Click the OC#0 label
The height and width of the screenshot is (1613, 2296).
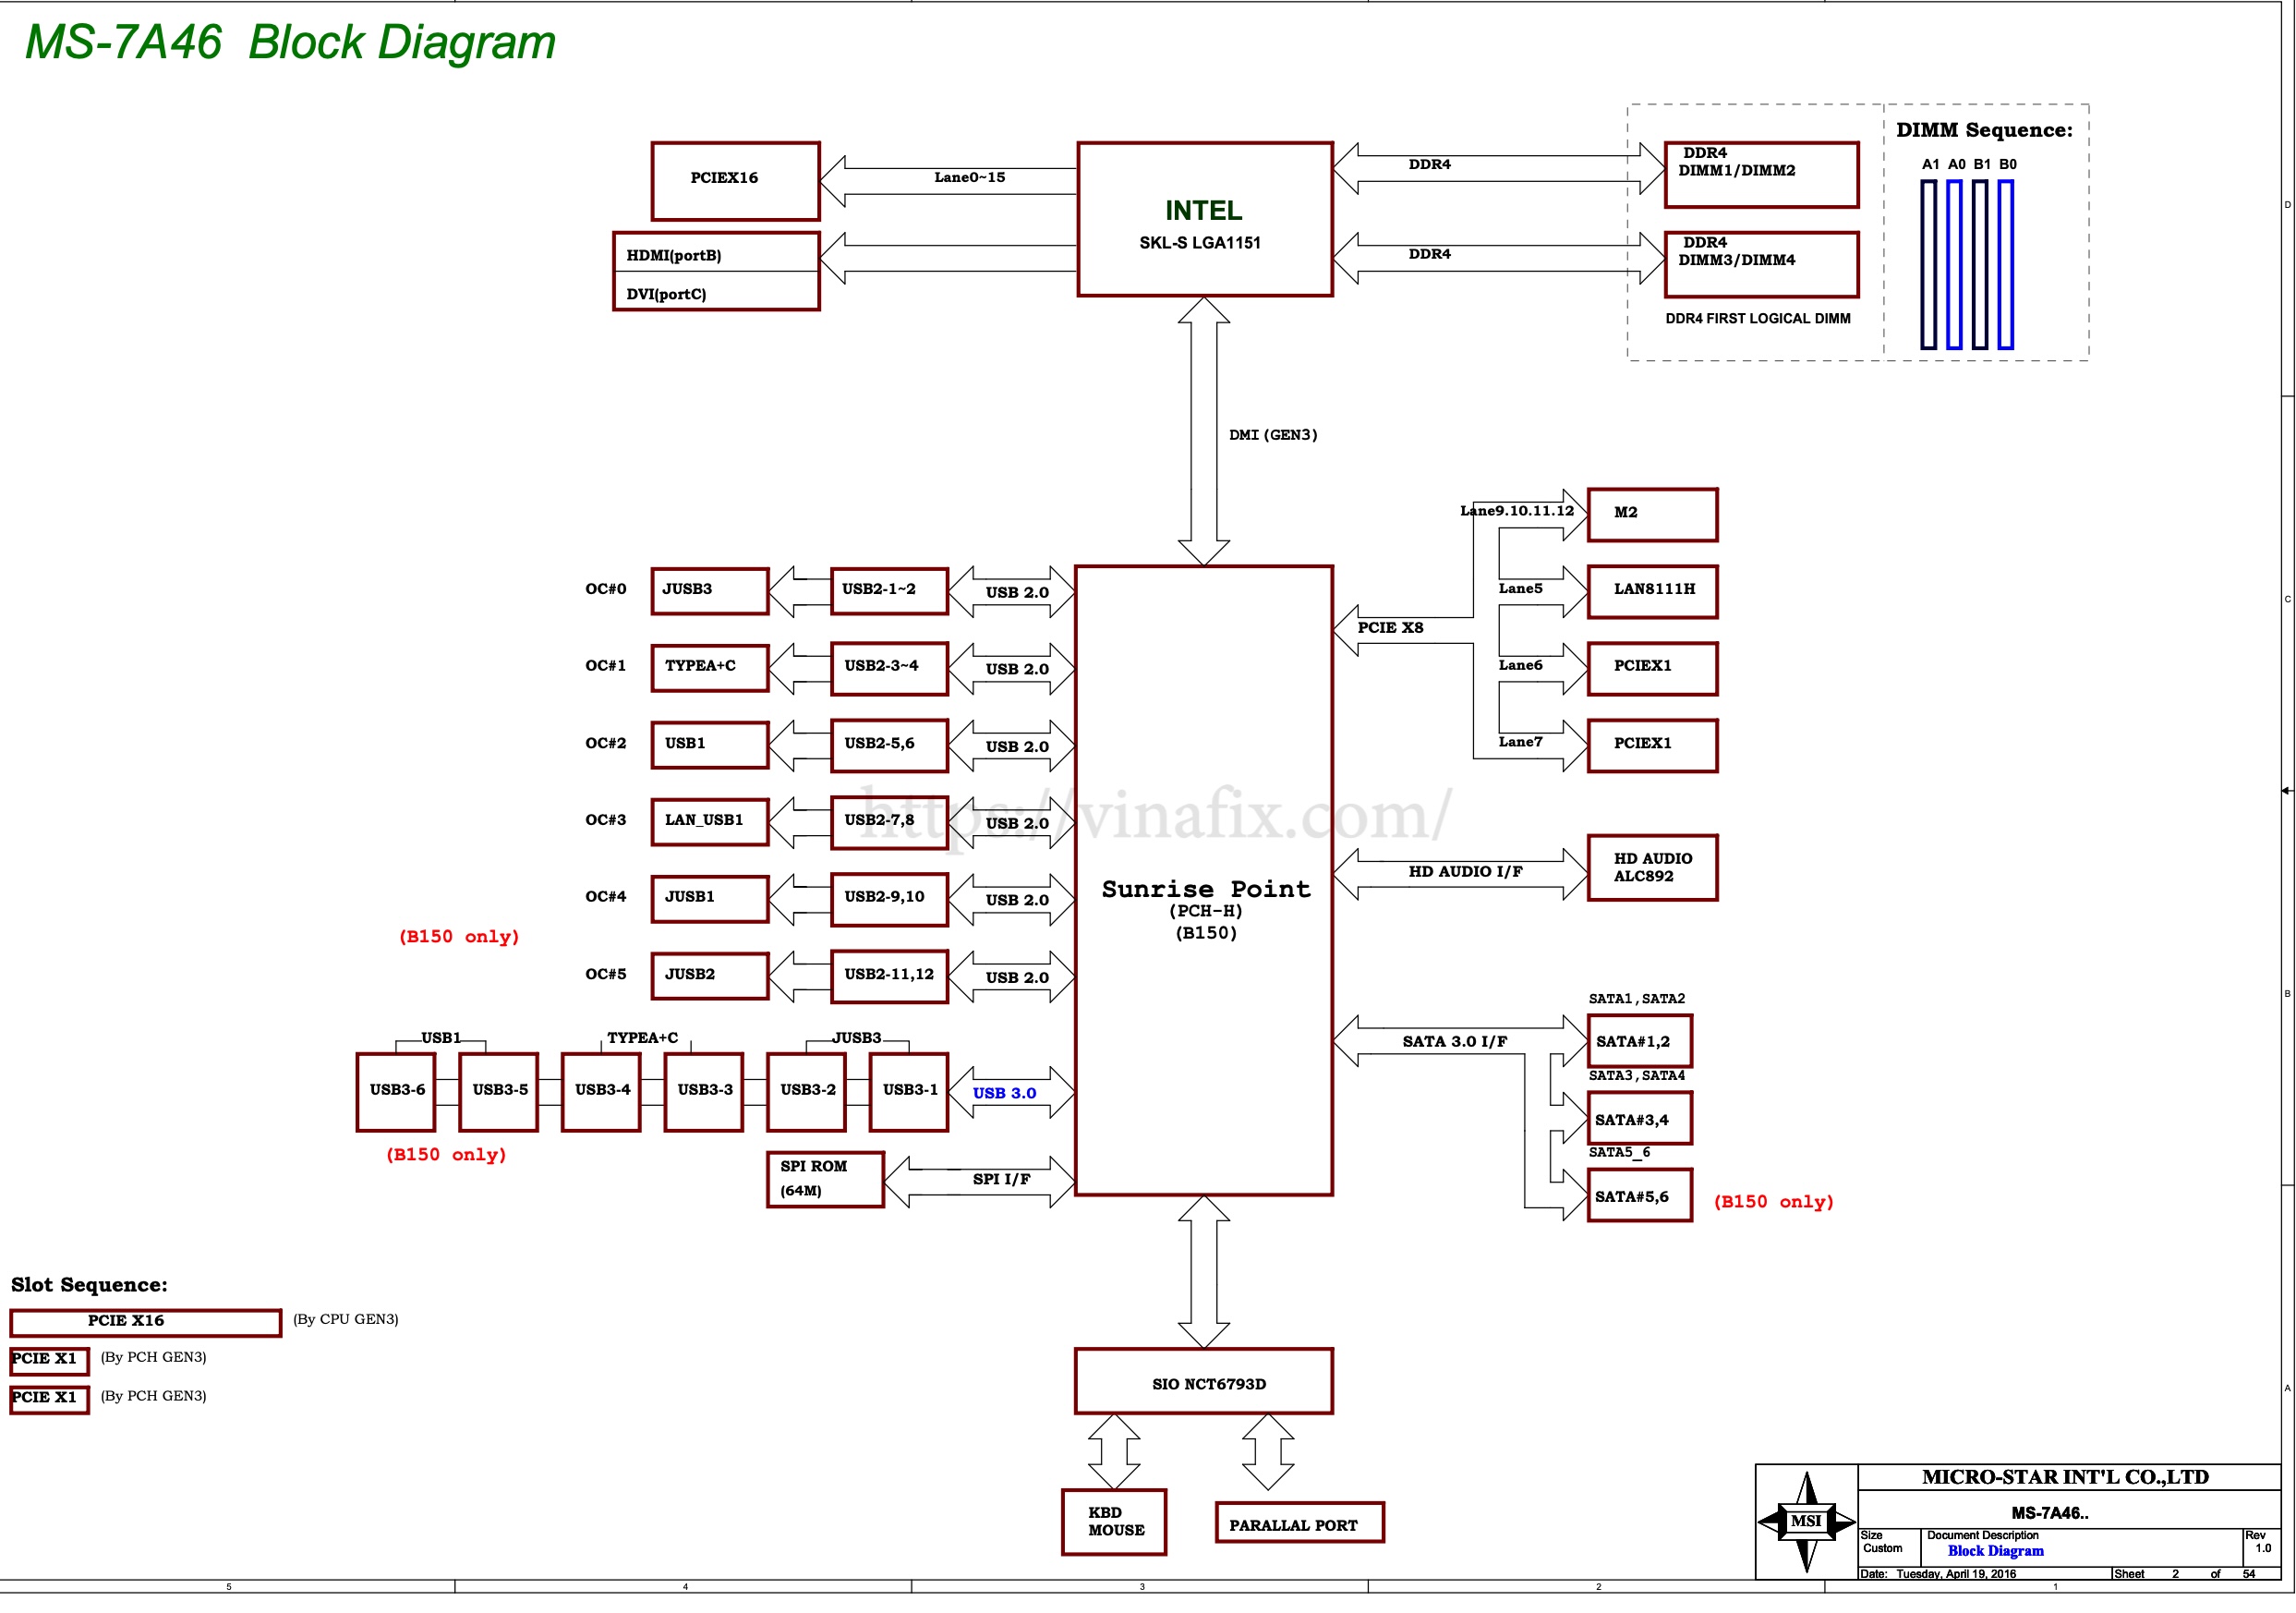coord(605,590)
